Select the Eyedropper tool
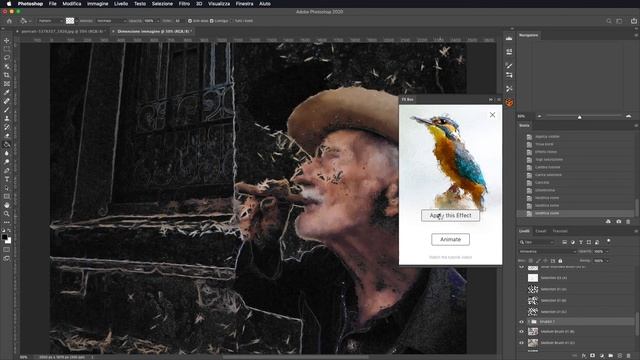The width and height of the screenshot is (640, 360). pos(7,92)
